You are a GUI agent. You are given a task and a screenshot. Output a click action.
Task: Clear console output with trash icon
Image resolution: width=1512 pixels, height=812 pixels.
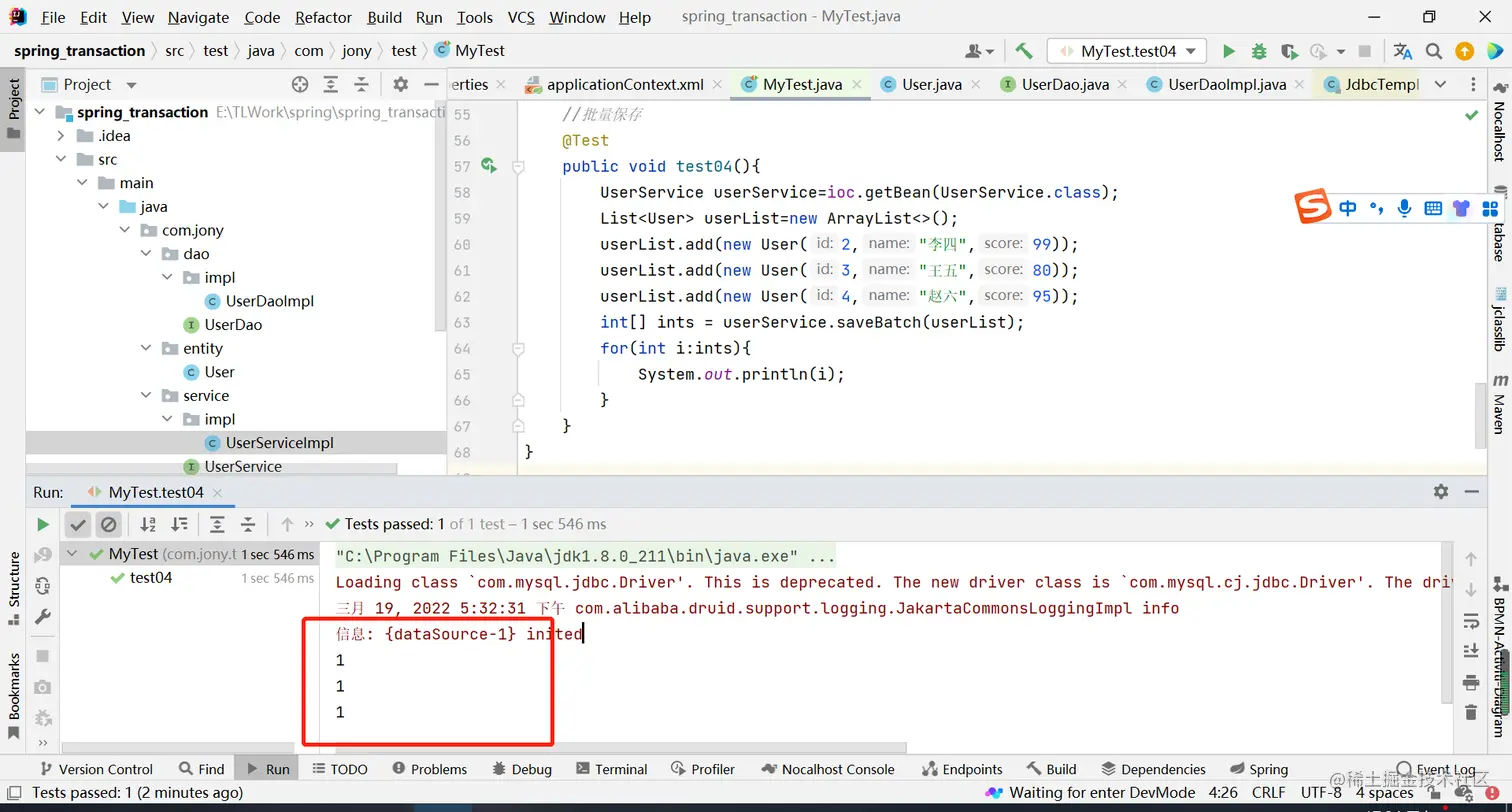1470,713
